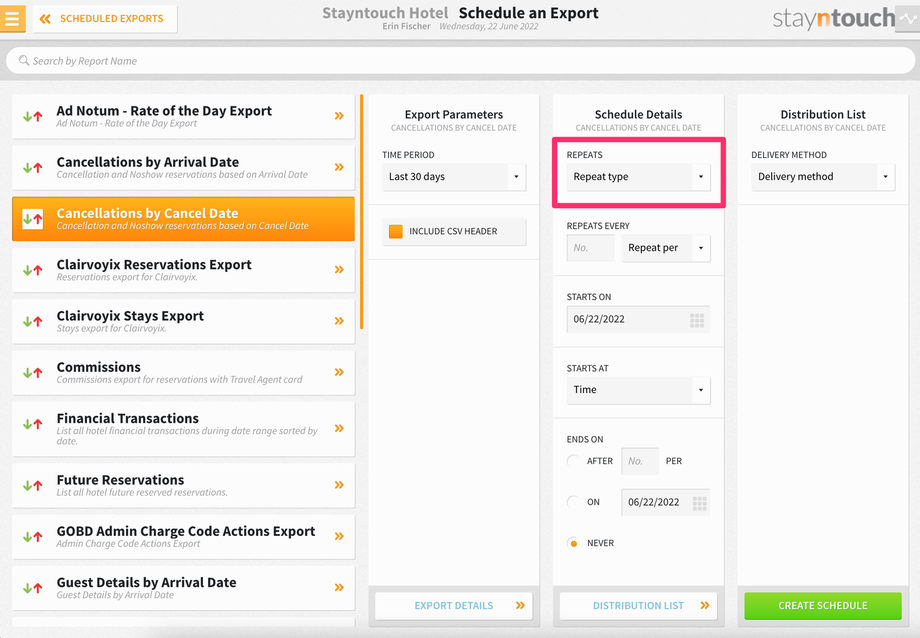
Task: Click Future Reservations arrows icon
Action: 33,485
